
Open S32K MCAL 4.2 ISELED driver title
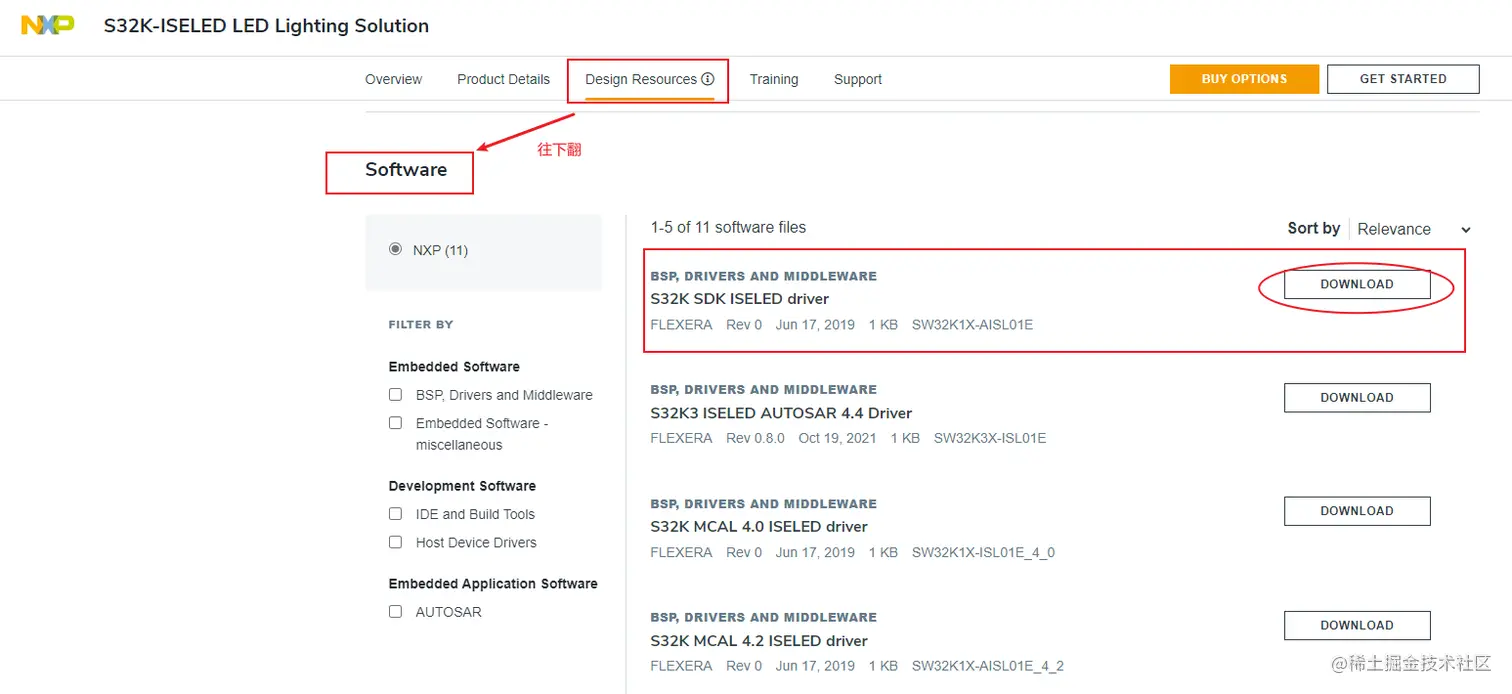[759, 641]
